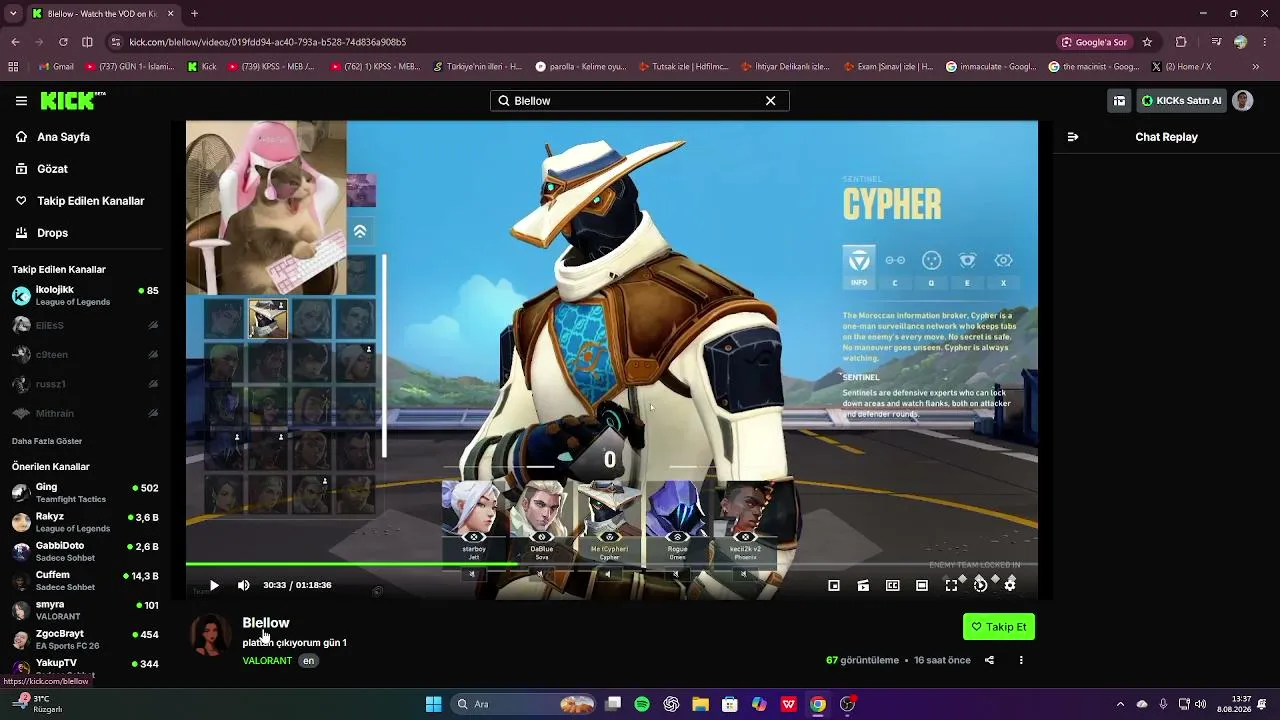
Task: Click the address bar URL
Action: pos(268,42)
